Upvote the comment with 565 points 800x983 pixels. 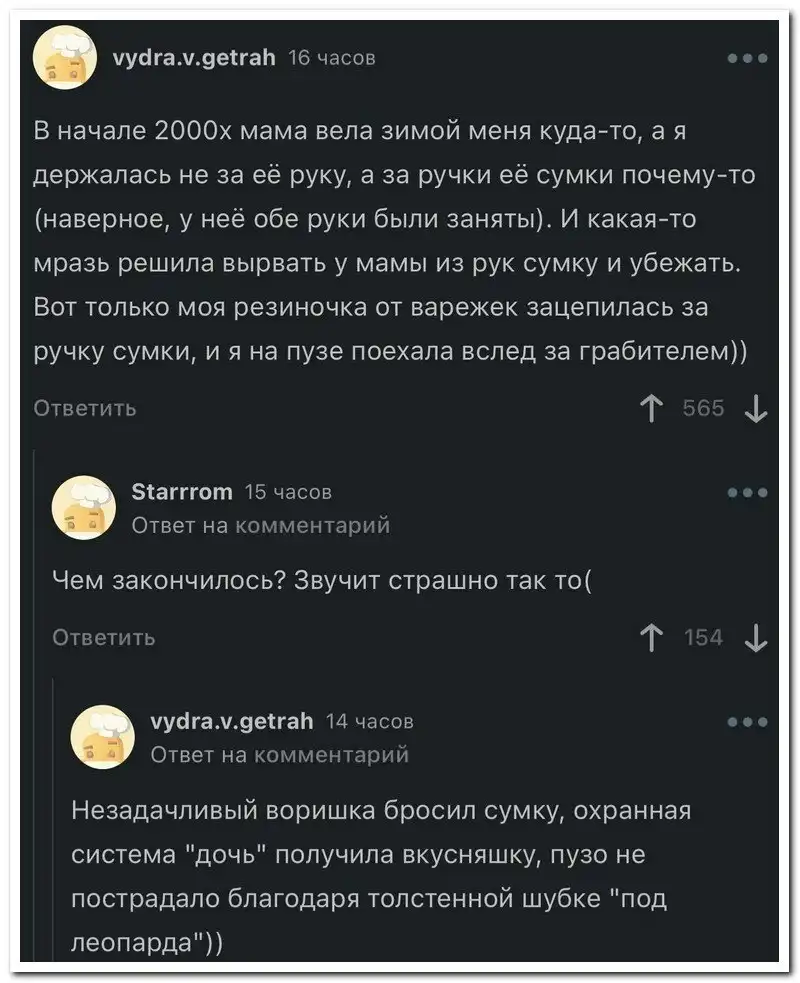(652, 408)
